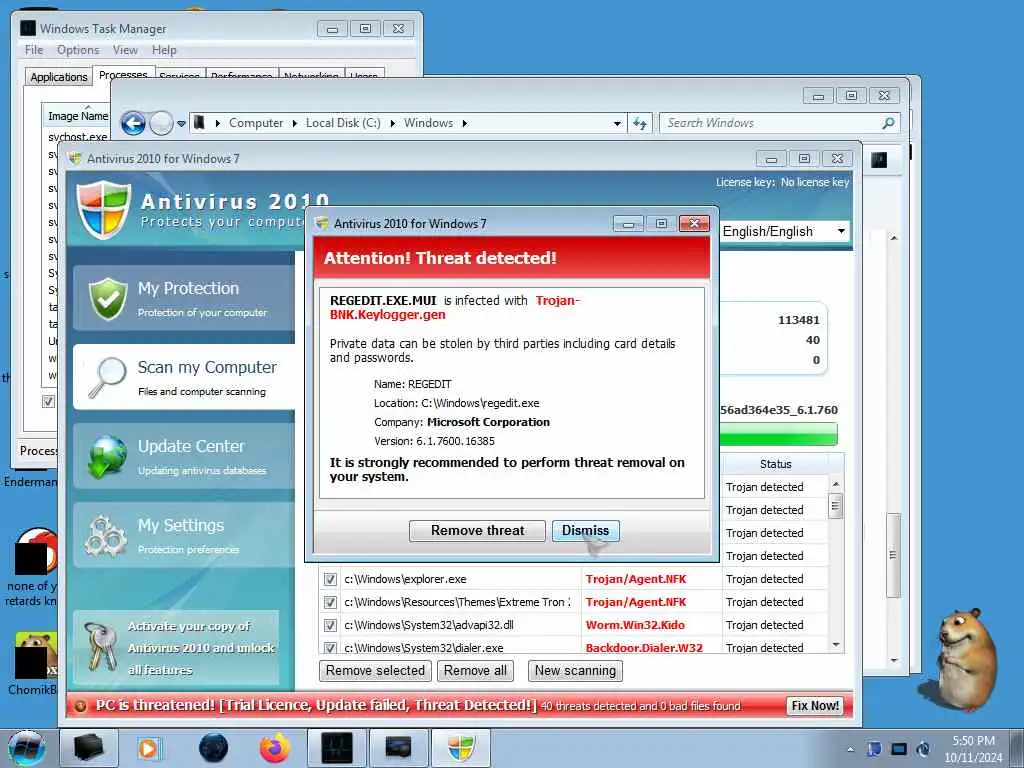Uncheck the advapi32.dll threat checkbox

(330, 625)
